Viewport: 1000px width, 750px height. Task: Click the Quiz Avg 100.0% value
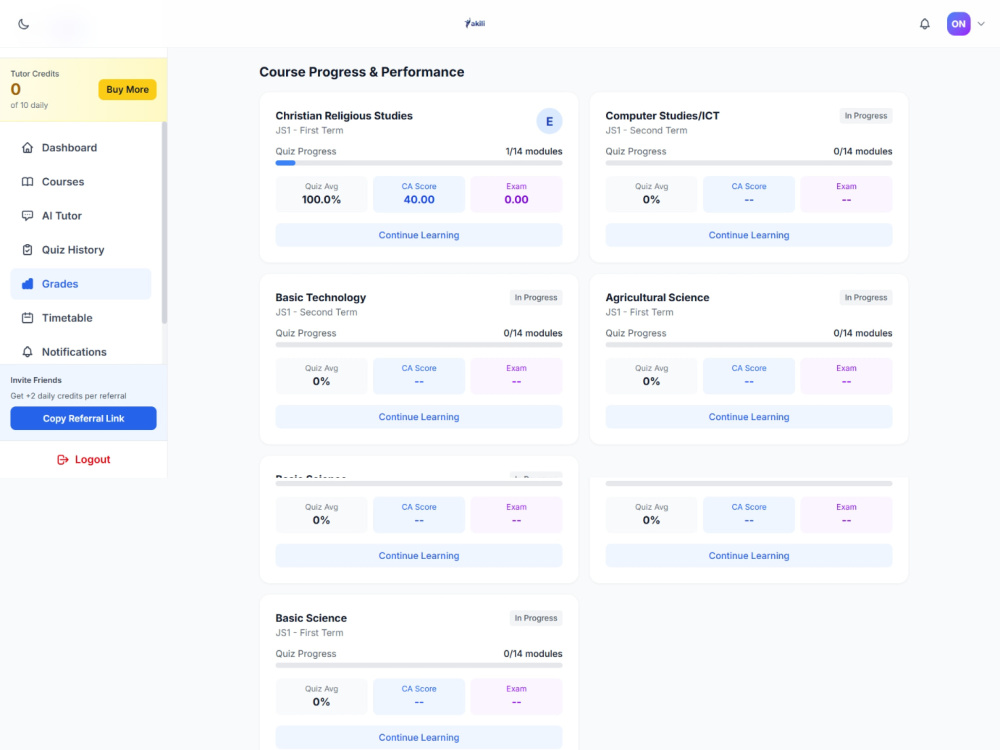(321, 200)
